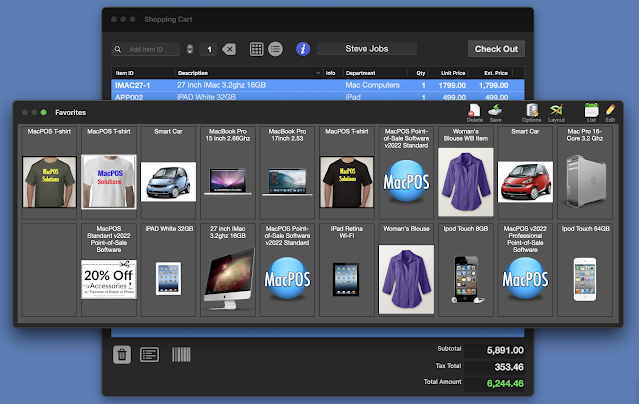639x404 pixels.
Task: Add 27 inch iMac 3.2ghz 16GB favorite
Action: (228, 270)
